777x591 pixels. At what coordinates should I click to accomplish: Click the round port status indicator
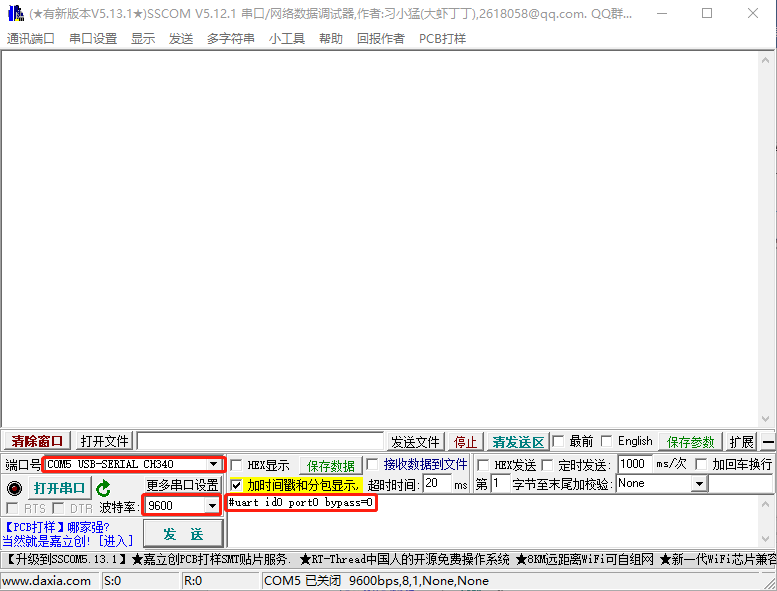click(14, 488)
